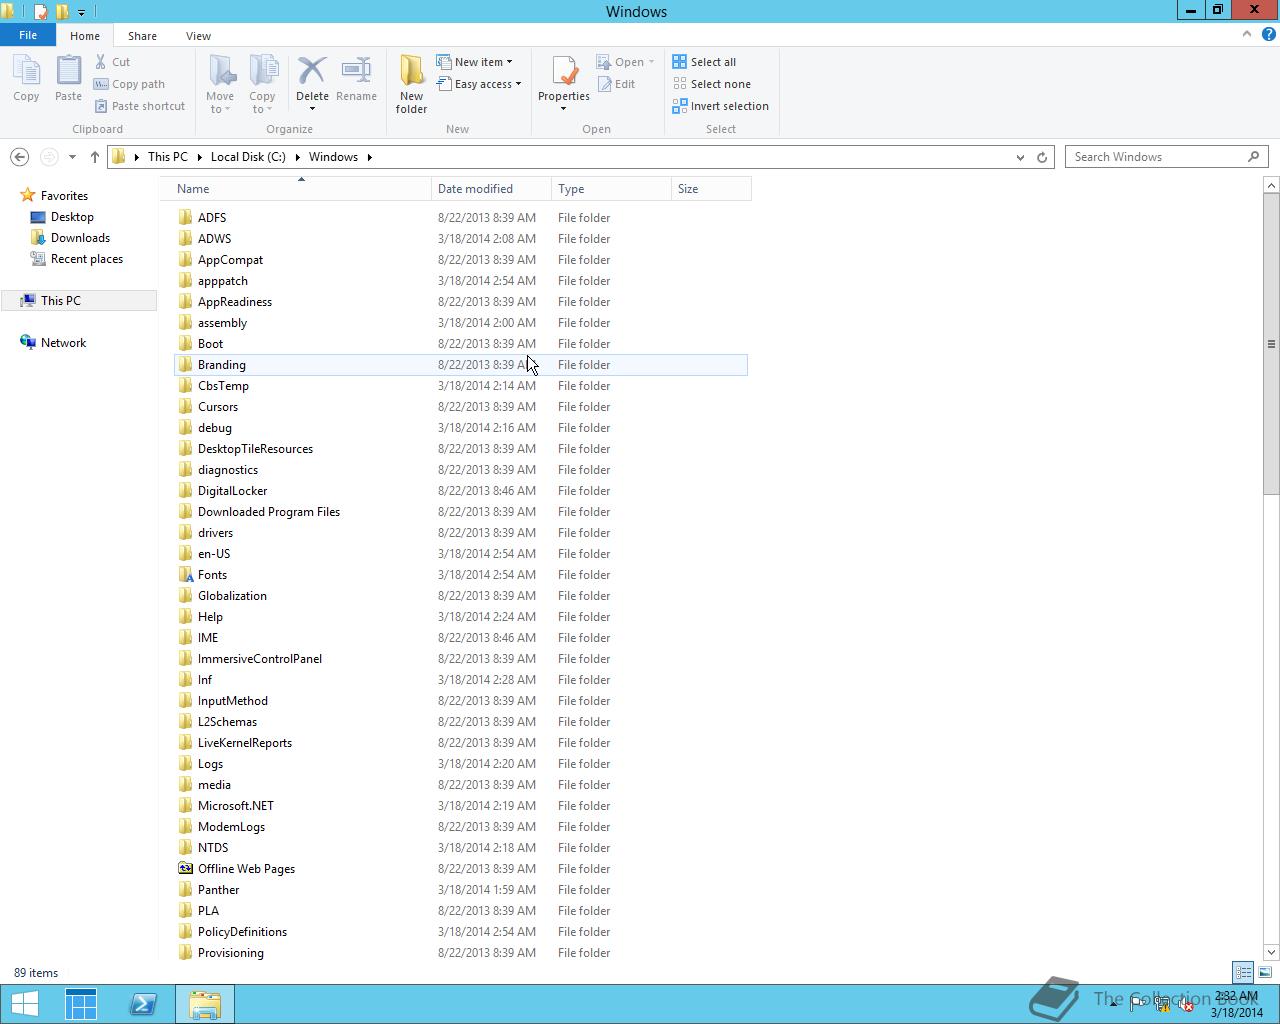Select Network in navigation pane

coord(63,342)
